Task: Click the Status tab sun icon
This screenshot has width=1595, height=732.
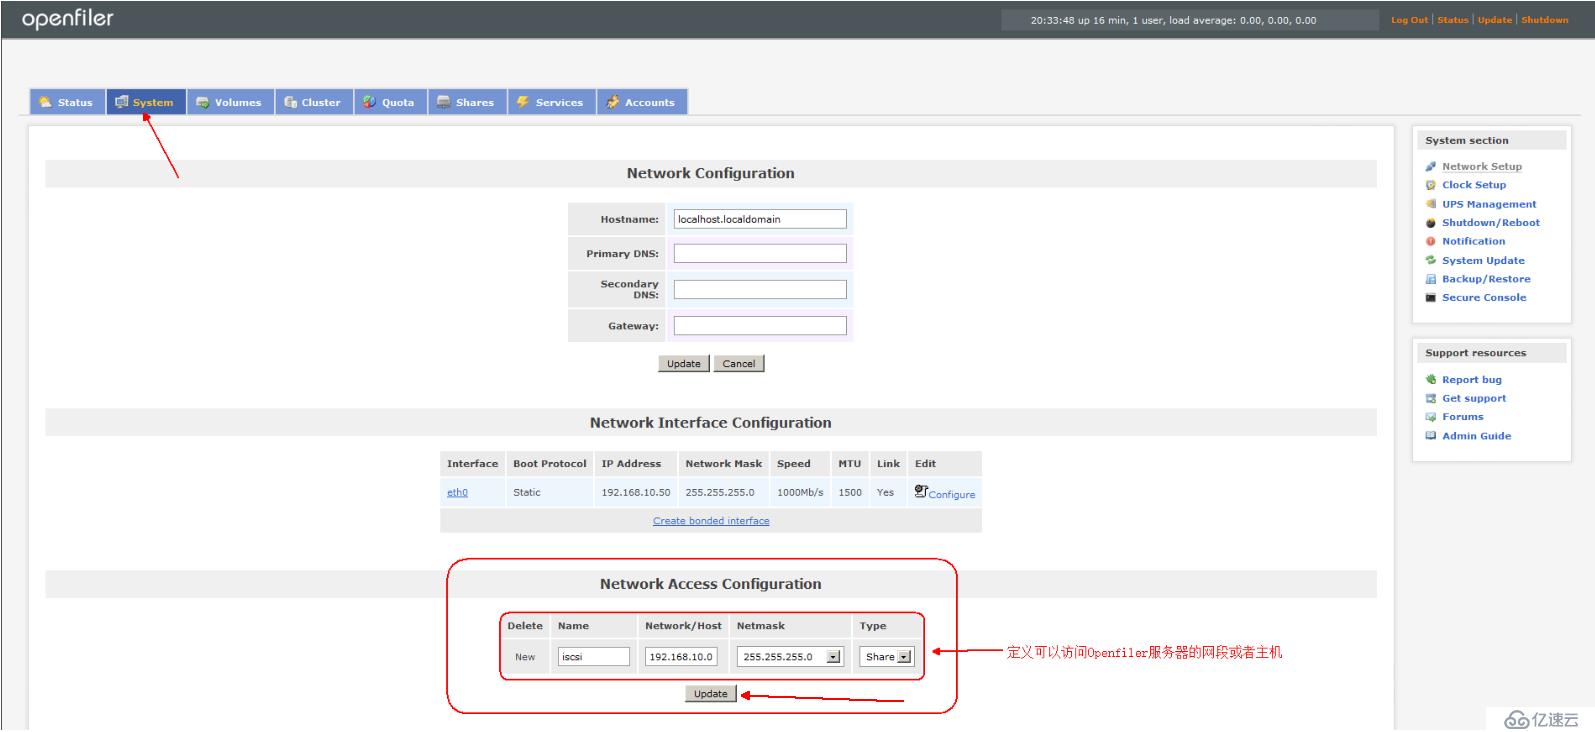Action: click(x=45, y=102)
